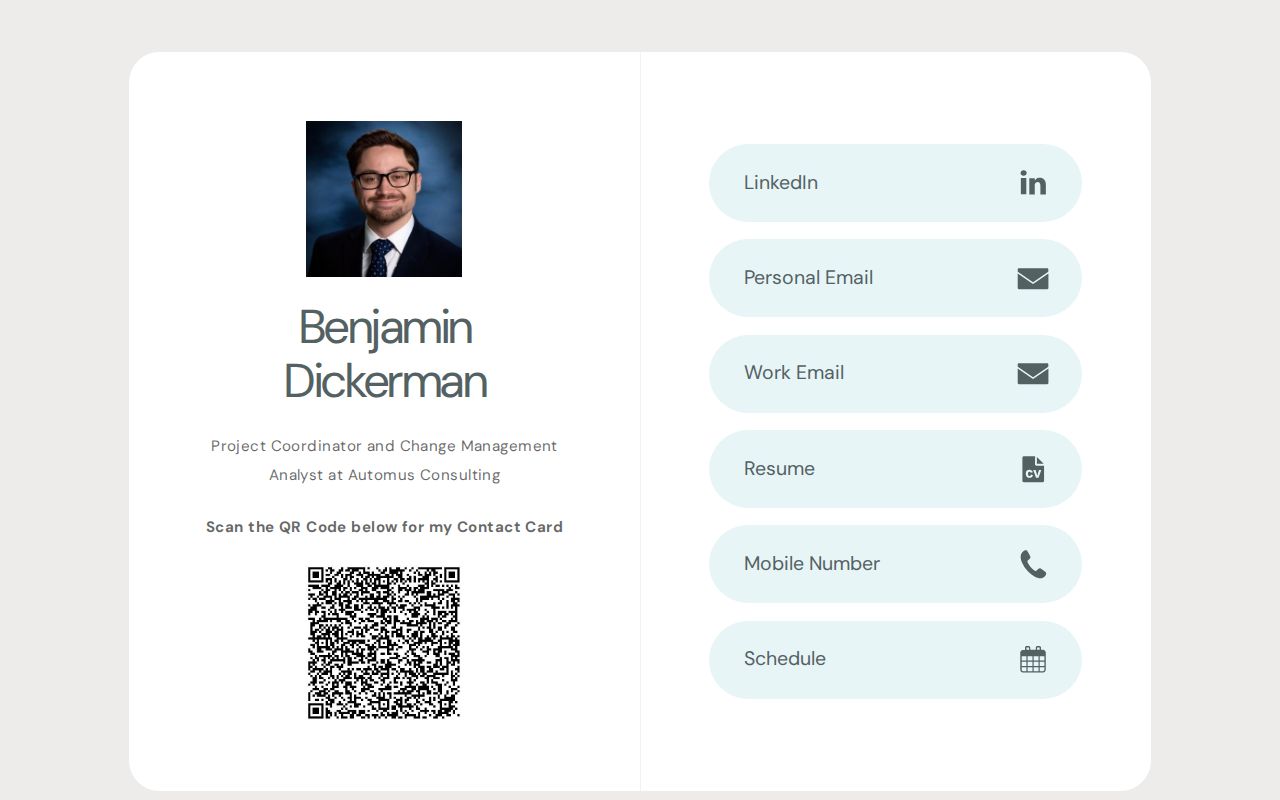This screenshot has width=1280, height=800.
Task: Click the name Benjamin Dickerman
Action: point(385,354)
